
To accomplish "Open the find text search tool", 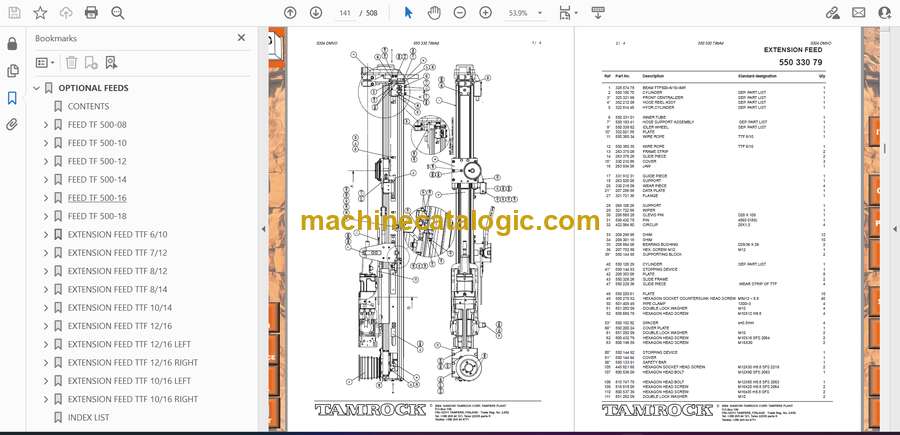I will point(118,13).
